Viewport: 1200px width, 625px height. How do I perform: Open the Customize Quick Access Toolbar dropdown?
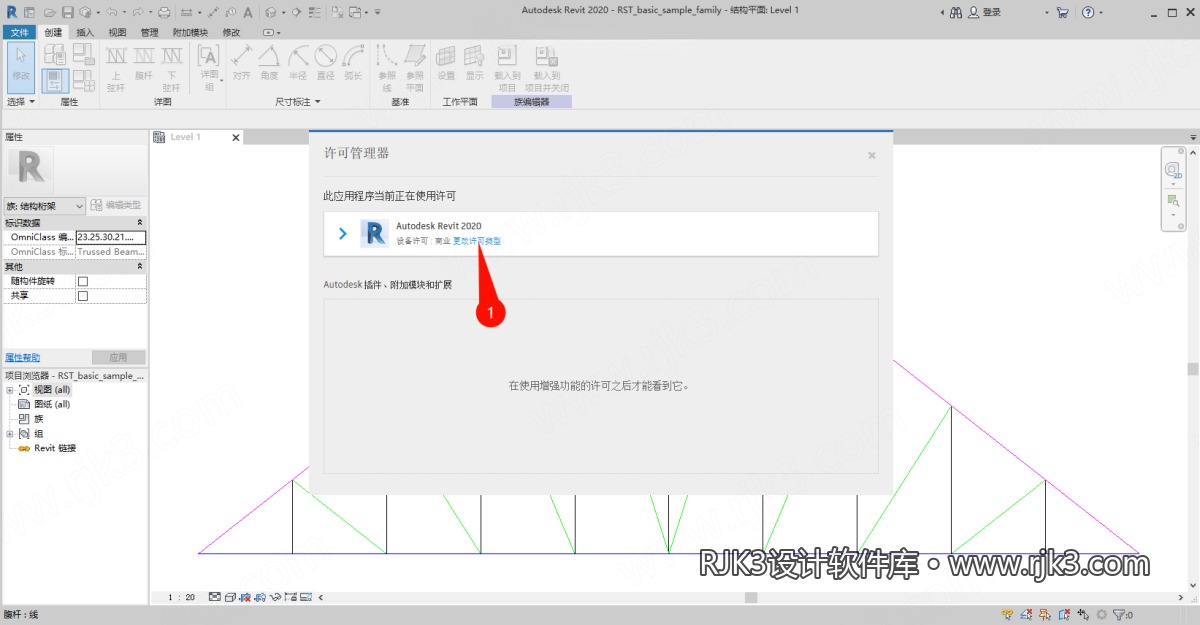point(378,12)
